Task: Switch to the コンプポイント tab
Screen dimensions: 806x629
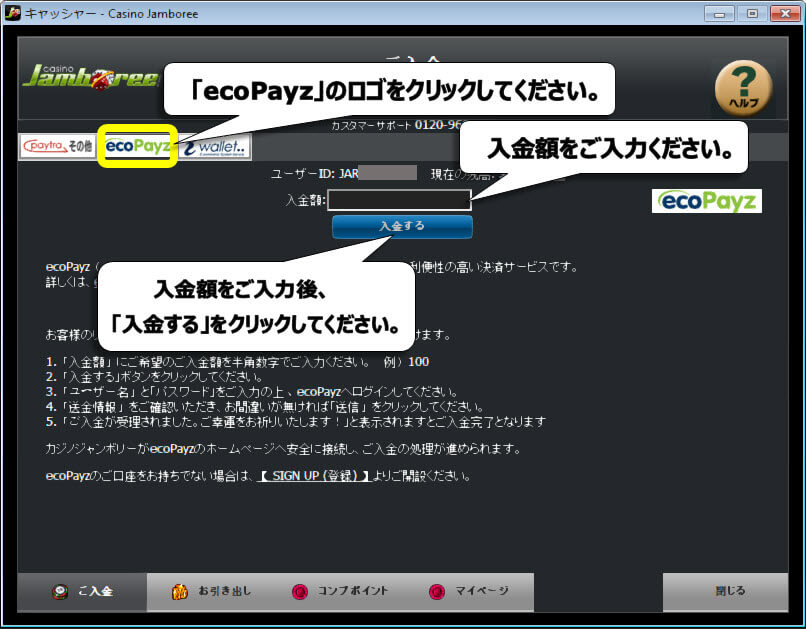Action: point(340,592)
